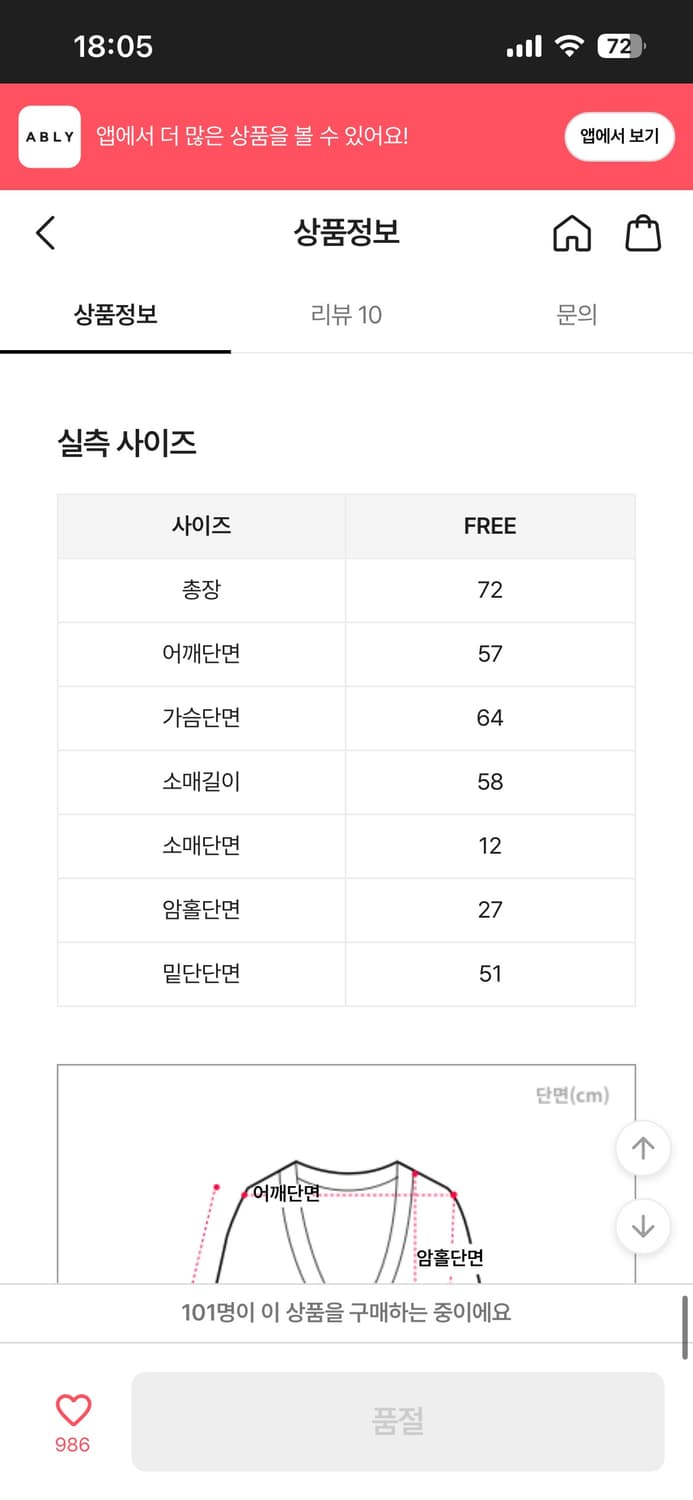Screen dimensions: 693x1500
Task: Tap the 총장 row in the size table
Action: (201, 590)
